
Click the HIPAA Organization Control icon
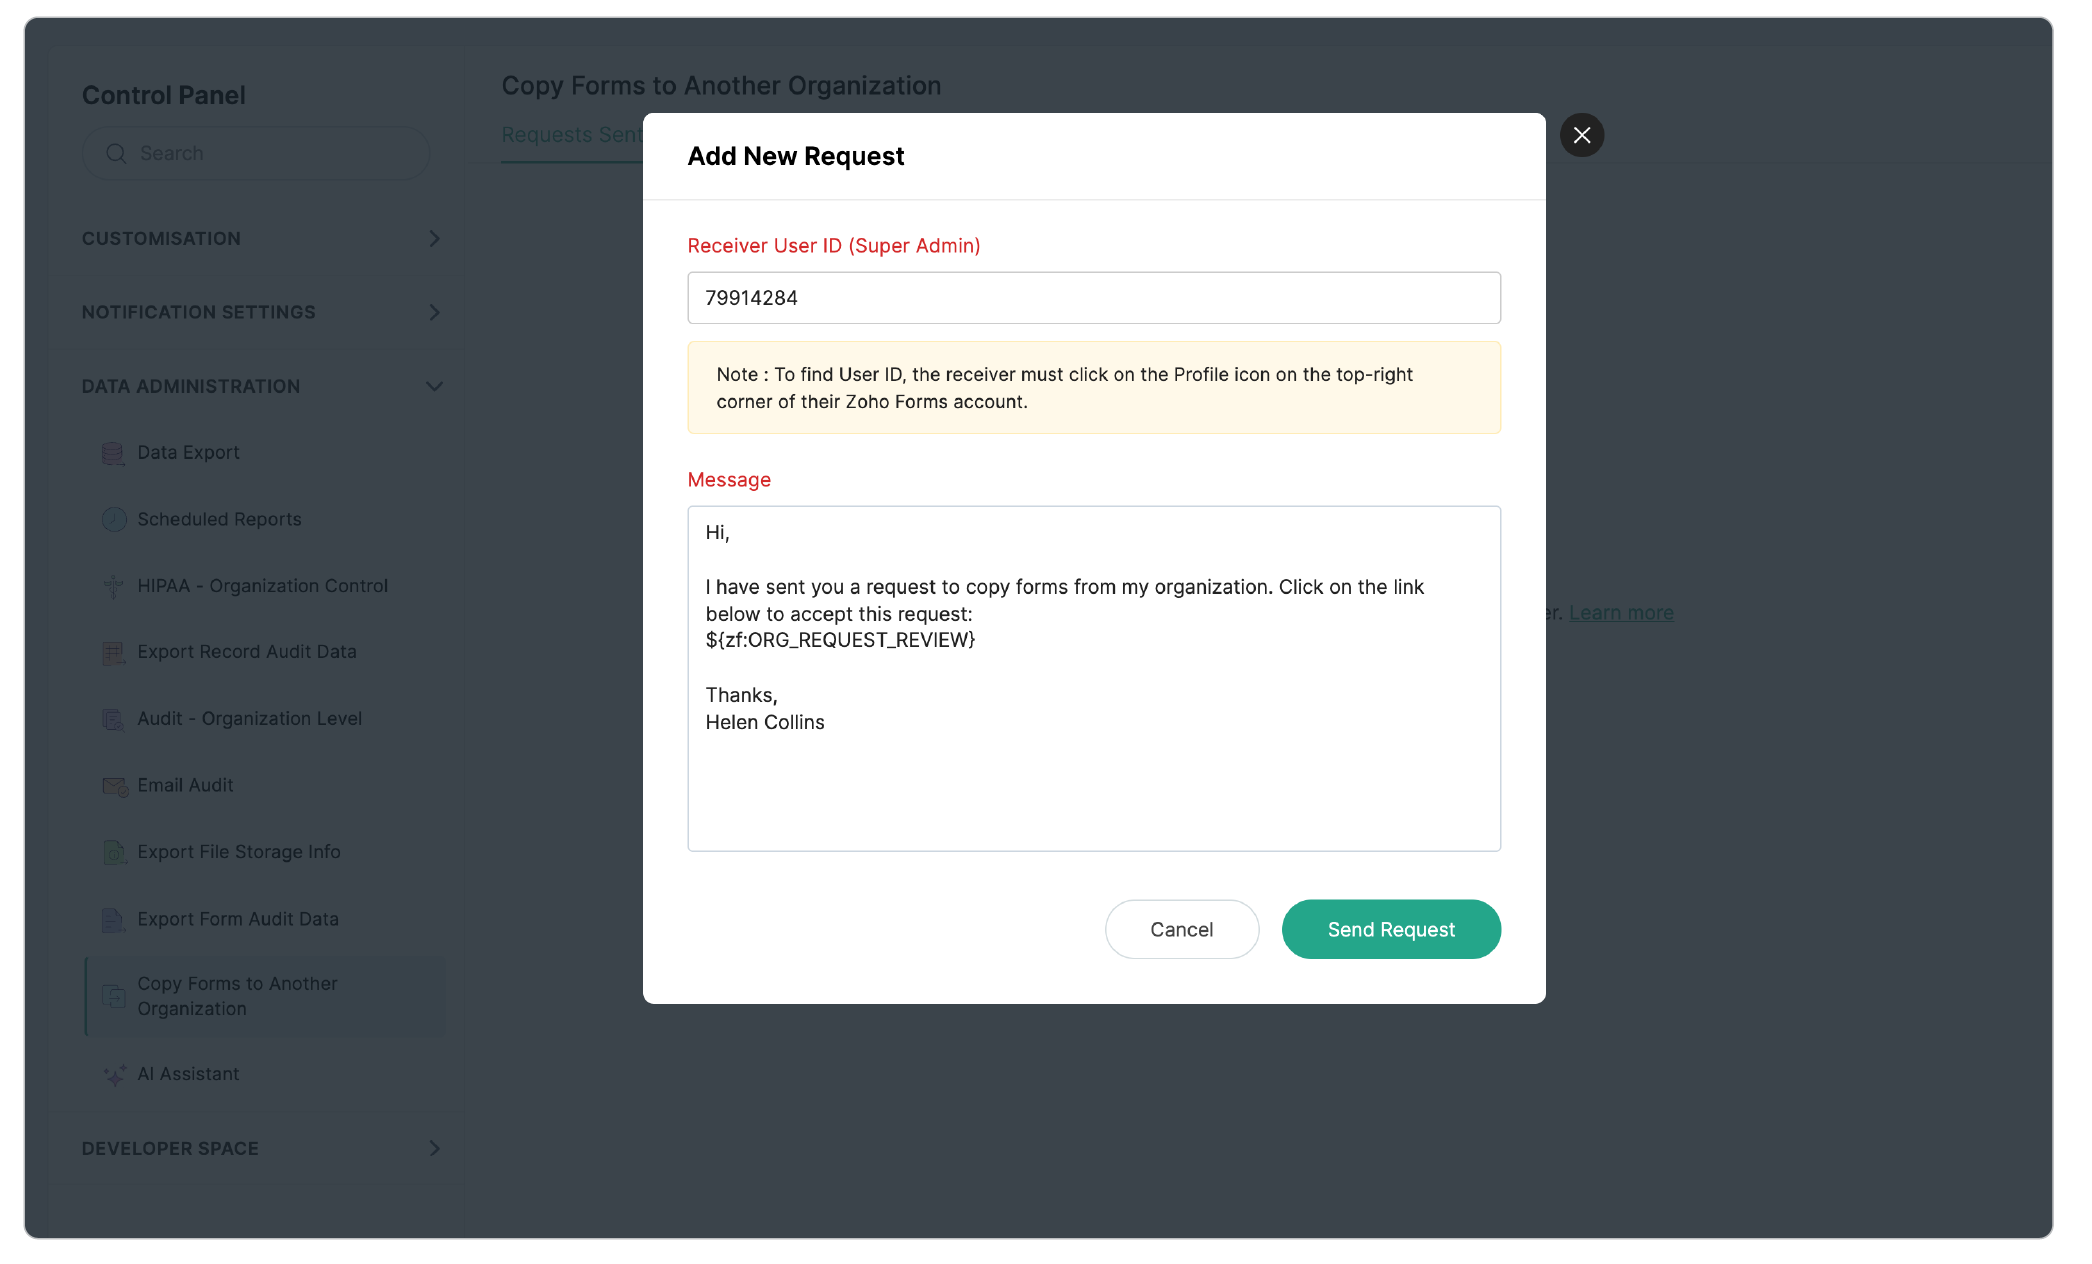114,586
